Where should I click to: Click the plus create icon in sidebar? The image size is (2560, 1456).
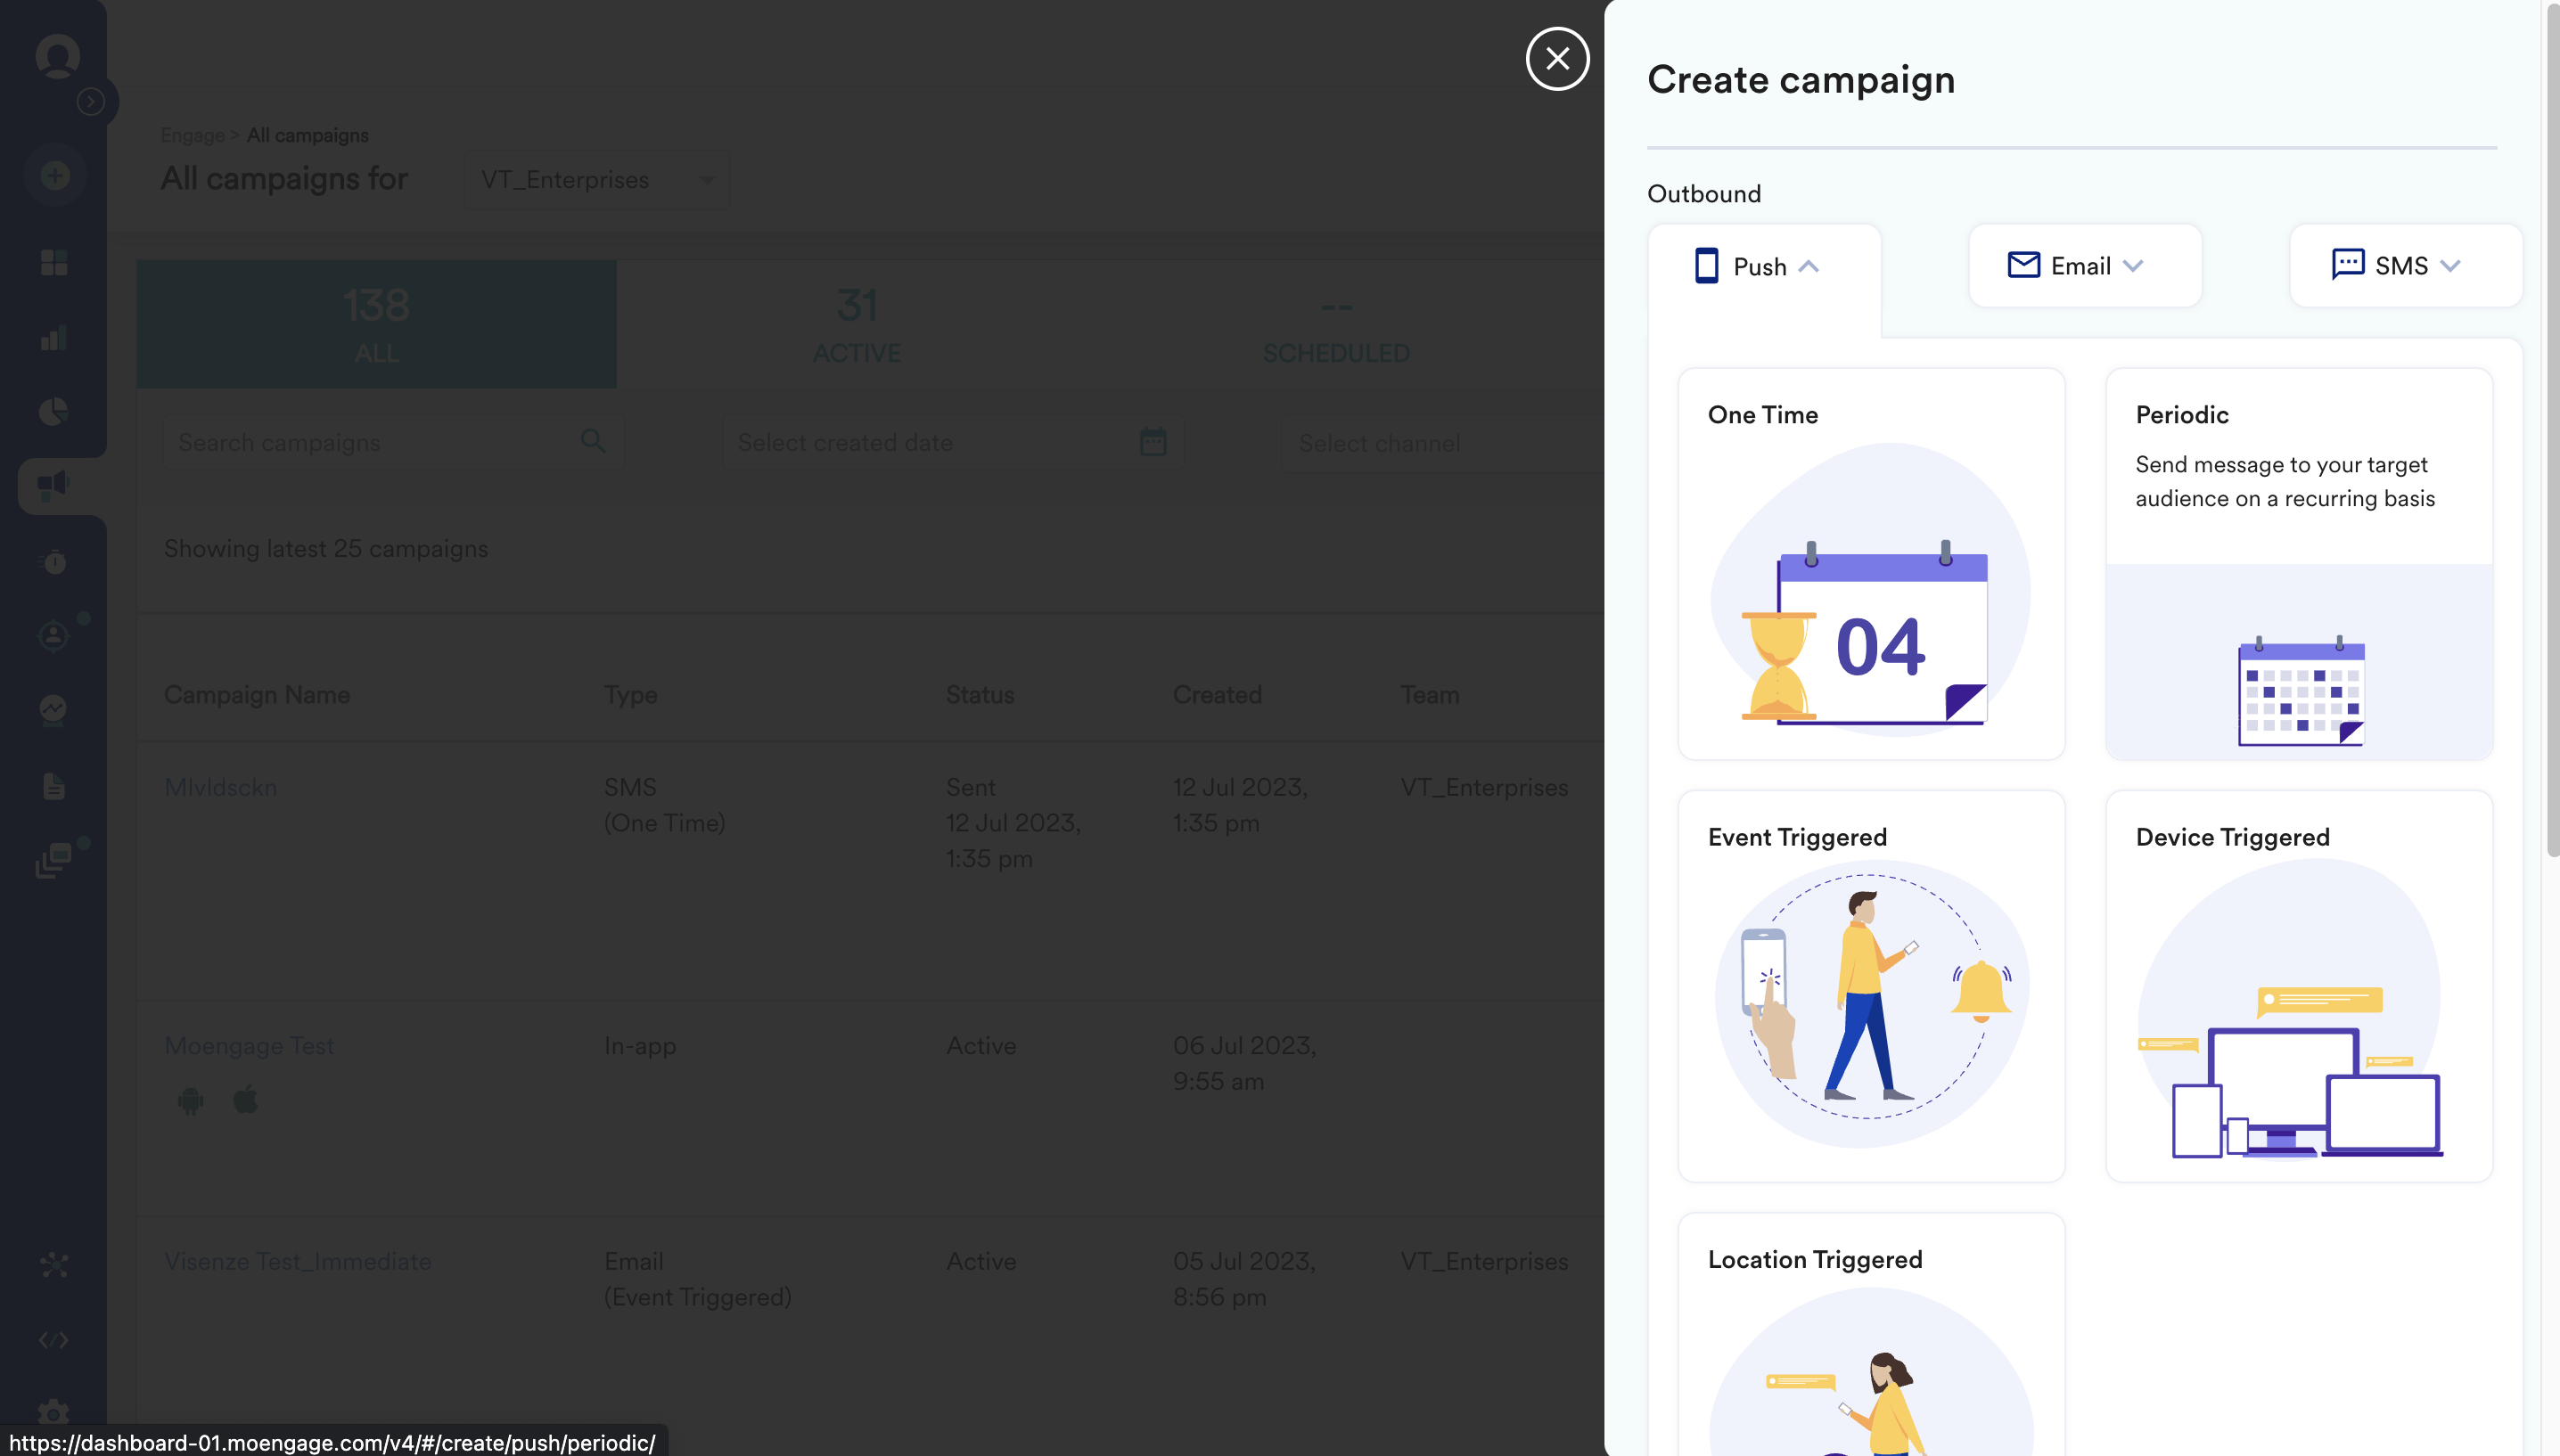click(55, 176)
